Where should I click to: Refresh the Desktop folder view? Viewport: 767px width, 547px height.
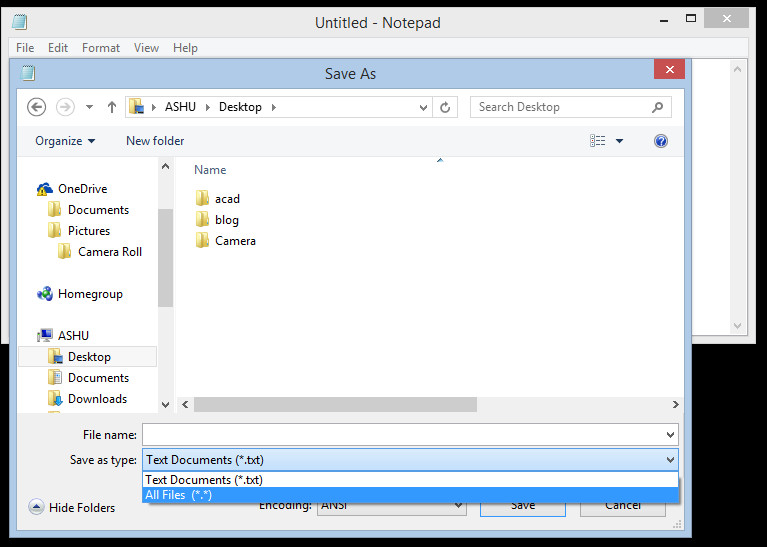[x=445, y=107]
